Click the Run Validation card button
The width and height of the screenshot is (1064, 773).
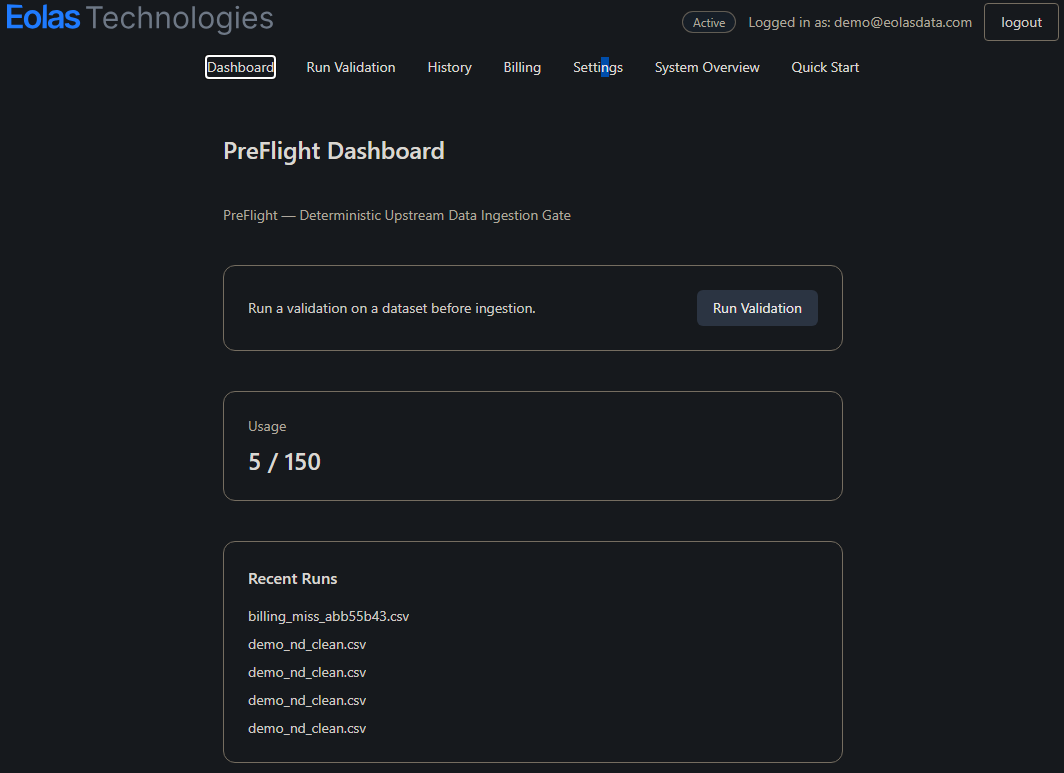click(x=757, y=308)
